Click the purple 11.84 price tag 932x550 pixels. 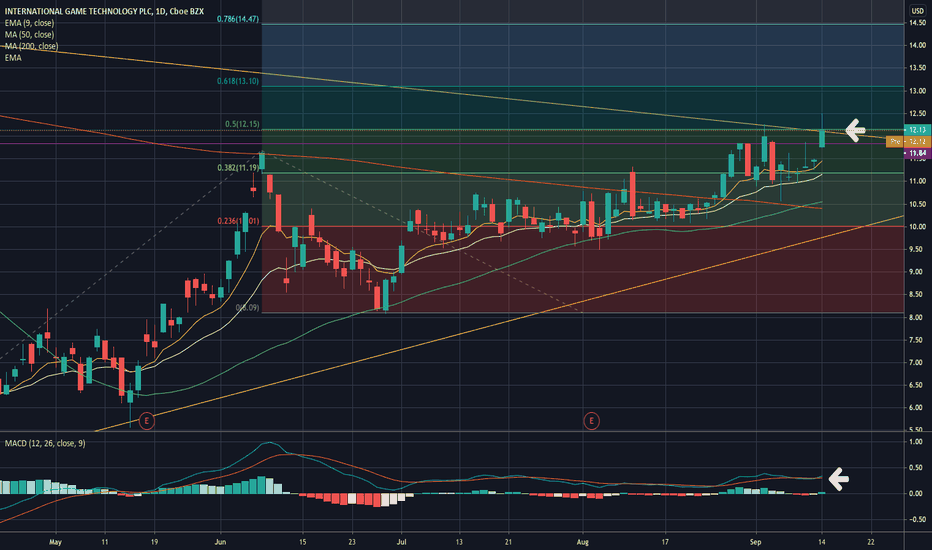[917, 153]
